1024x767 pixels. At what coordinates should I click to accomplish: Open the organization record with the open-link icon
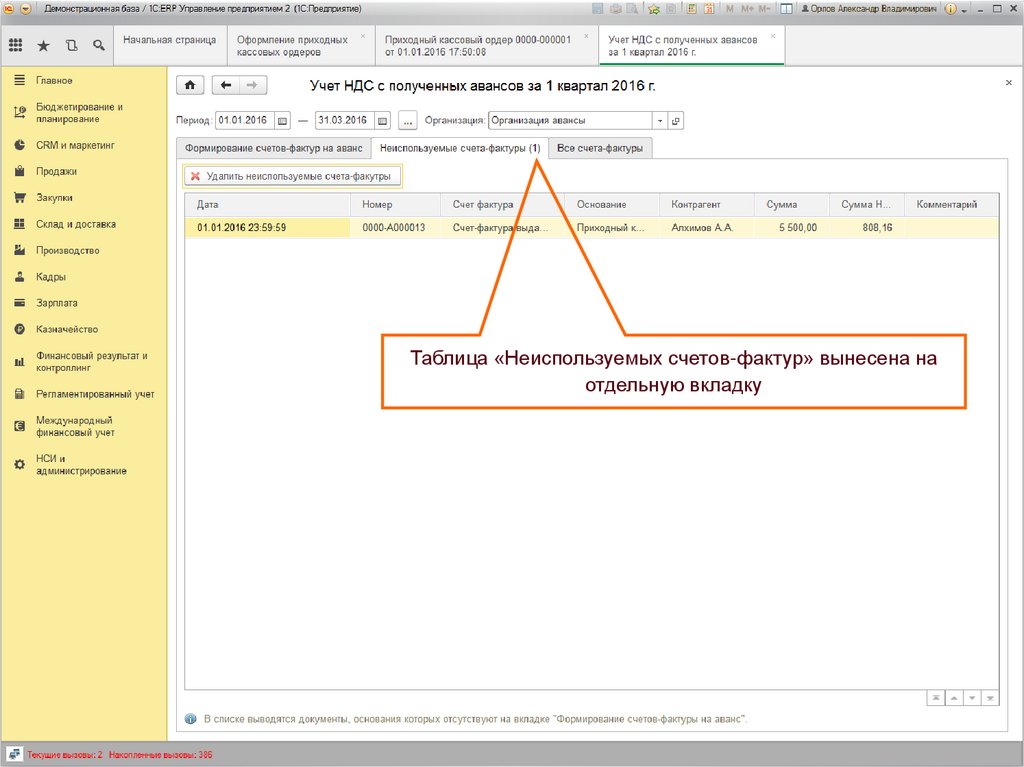click(676, 121)
